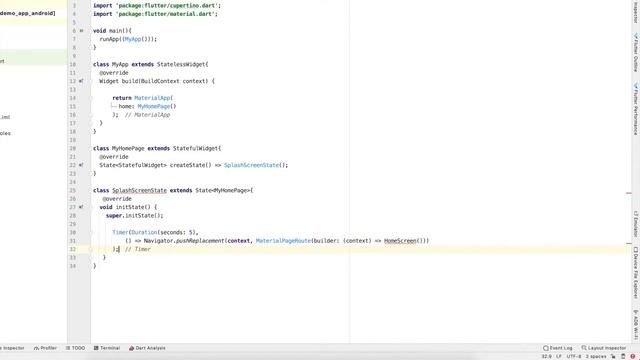This screenshot has height=360, width=640.
Task: Click super.initState() on line 28
Action: (134, 216)
